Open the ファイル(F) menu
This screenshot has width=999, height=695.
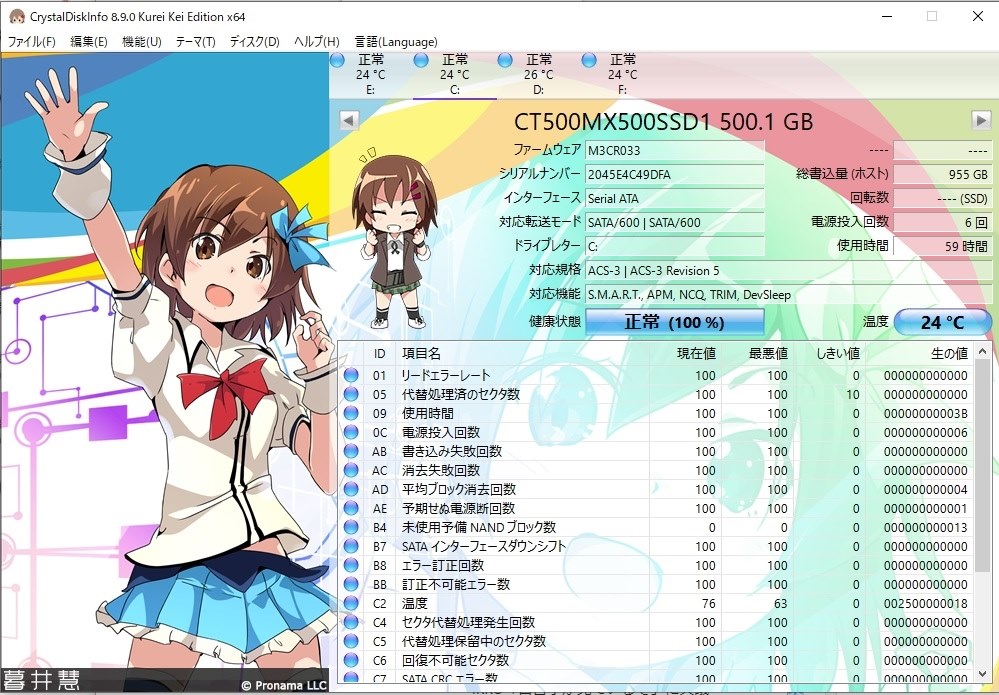pos(32,42)
